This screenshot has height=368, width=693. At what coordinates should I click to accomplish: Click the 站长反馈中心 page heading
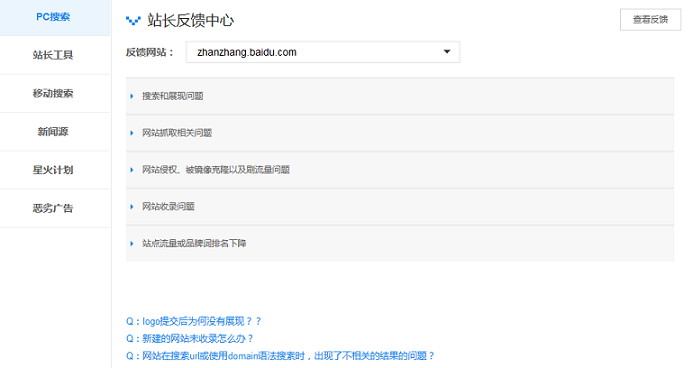[190, 20]
